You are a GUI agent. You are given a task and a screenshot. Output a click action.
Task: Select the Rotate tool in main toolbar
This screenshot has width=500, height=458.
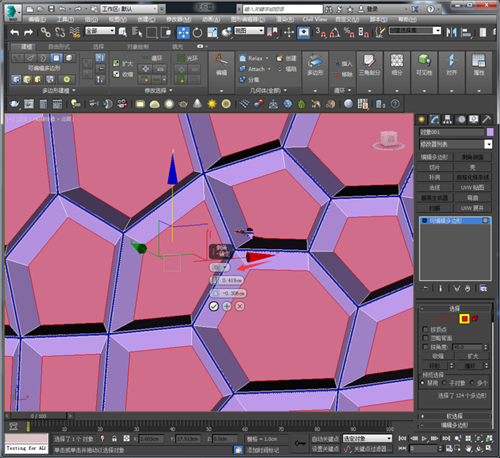[197, 32]
